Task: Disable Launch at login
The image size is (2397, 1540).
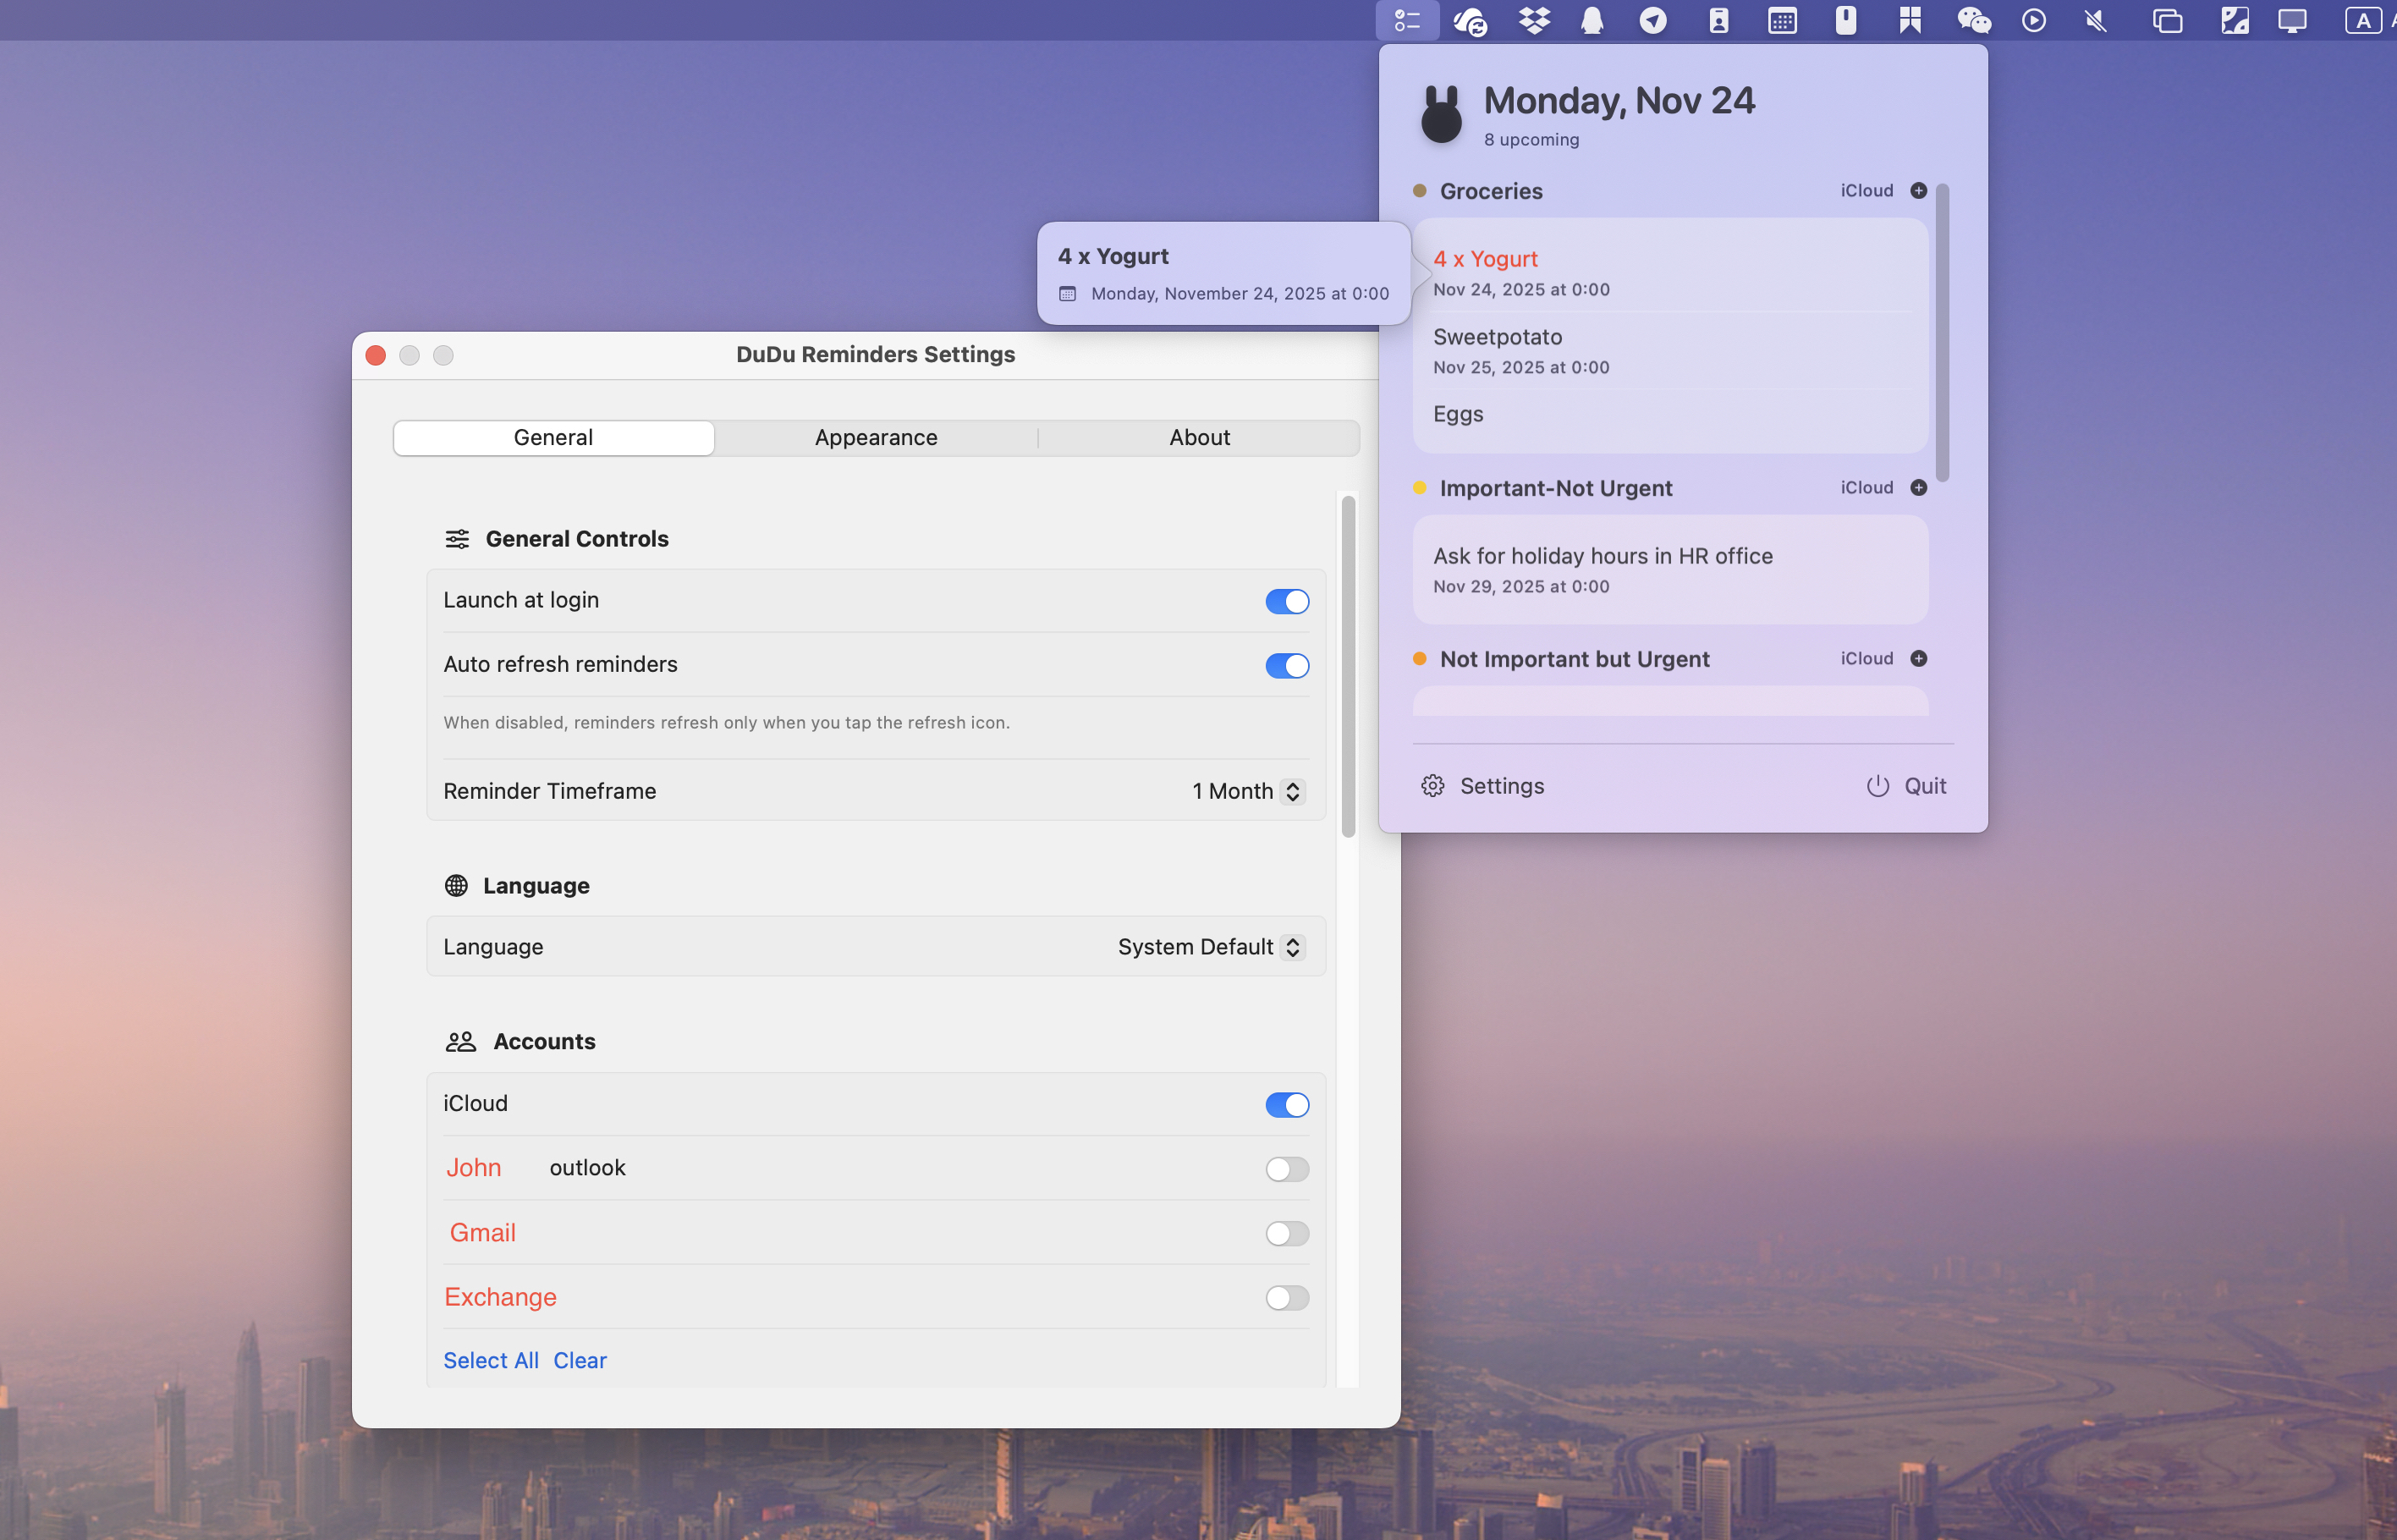Action: tap(1287, 601)
